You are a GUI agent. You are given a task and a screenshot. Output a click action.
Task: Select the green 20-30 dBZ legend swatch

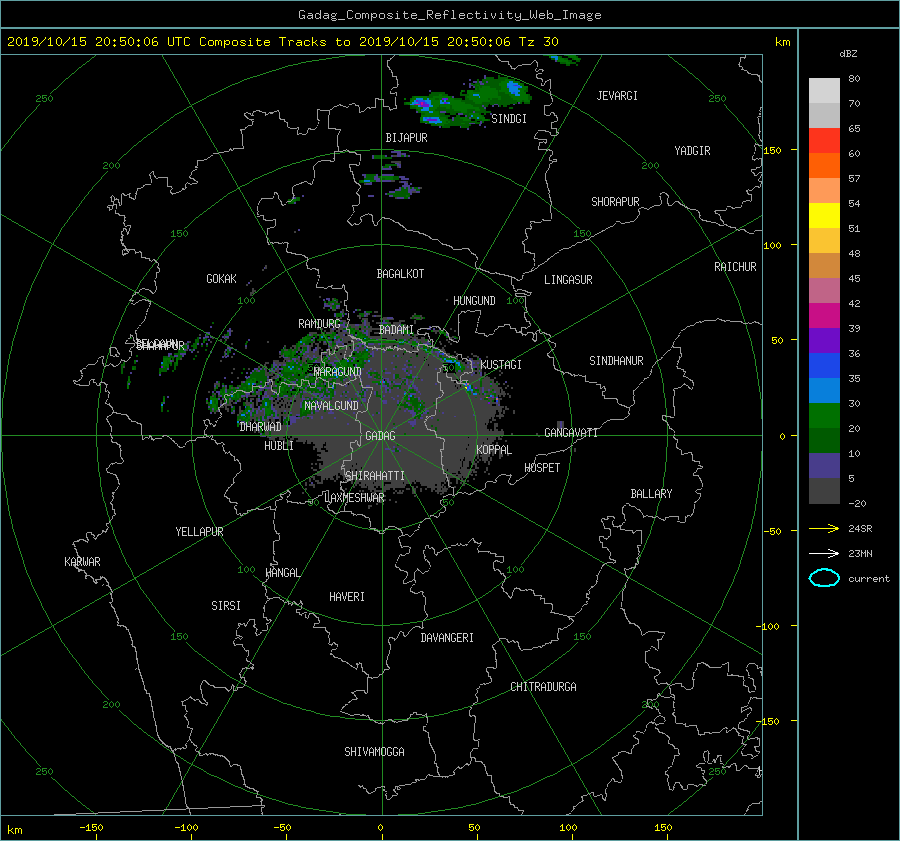[x=824, y=415]
